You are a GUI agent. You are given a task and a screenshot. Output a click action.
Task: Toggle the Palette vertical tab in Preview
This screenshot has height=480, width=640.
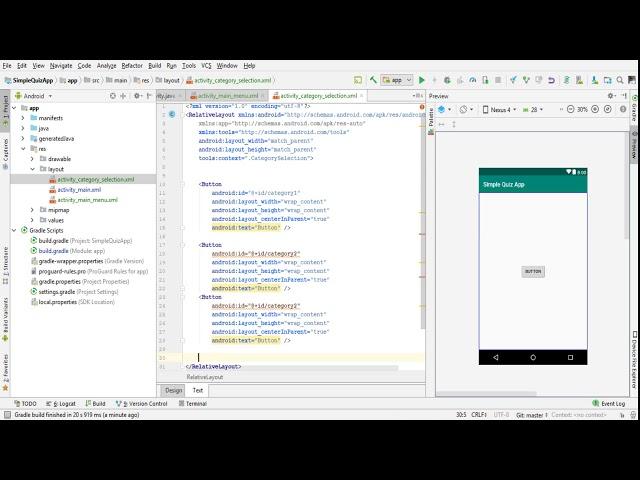pos(431,122)
